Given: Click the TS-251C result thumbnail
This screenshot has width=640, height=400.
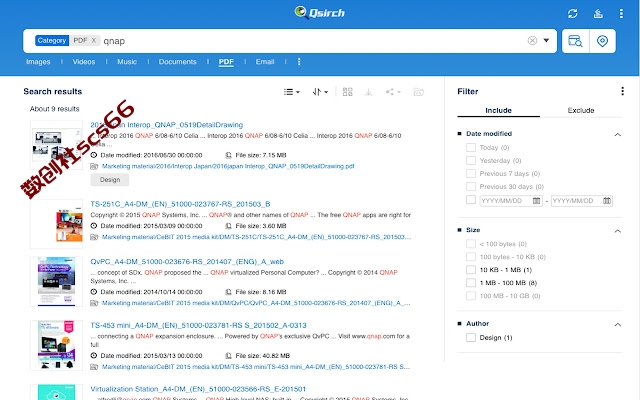Looking at the screenshot, I should (56, 224).
